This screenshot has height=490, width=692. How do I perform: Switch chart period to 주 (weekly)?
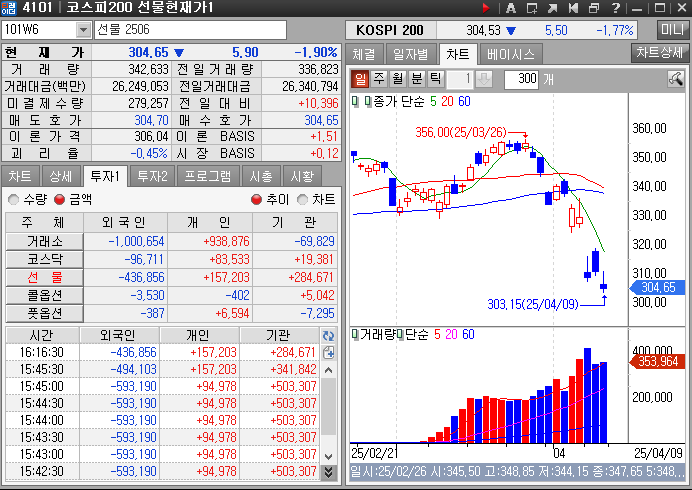coord(379,79)
